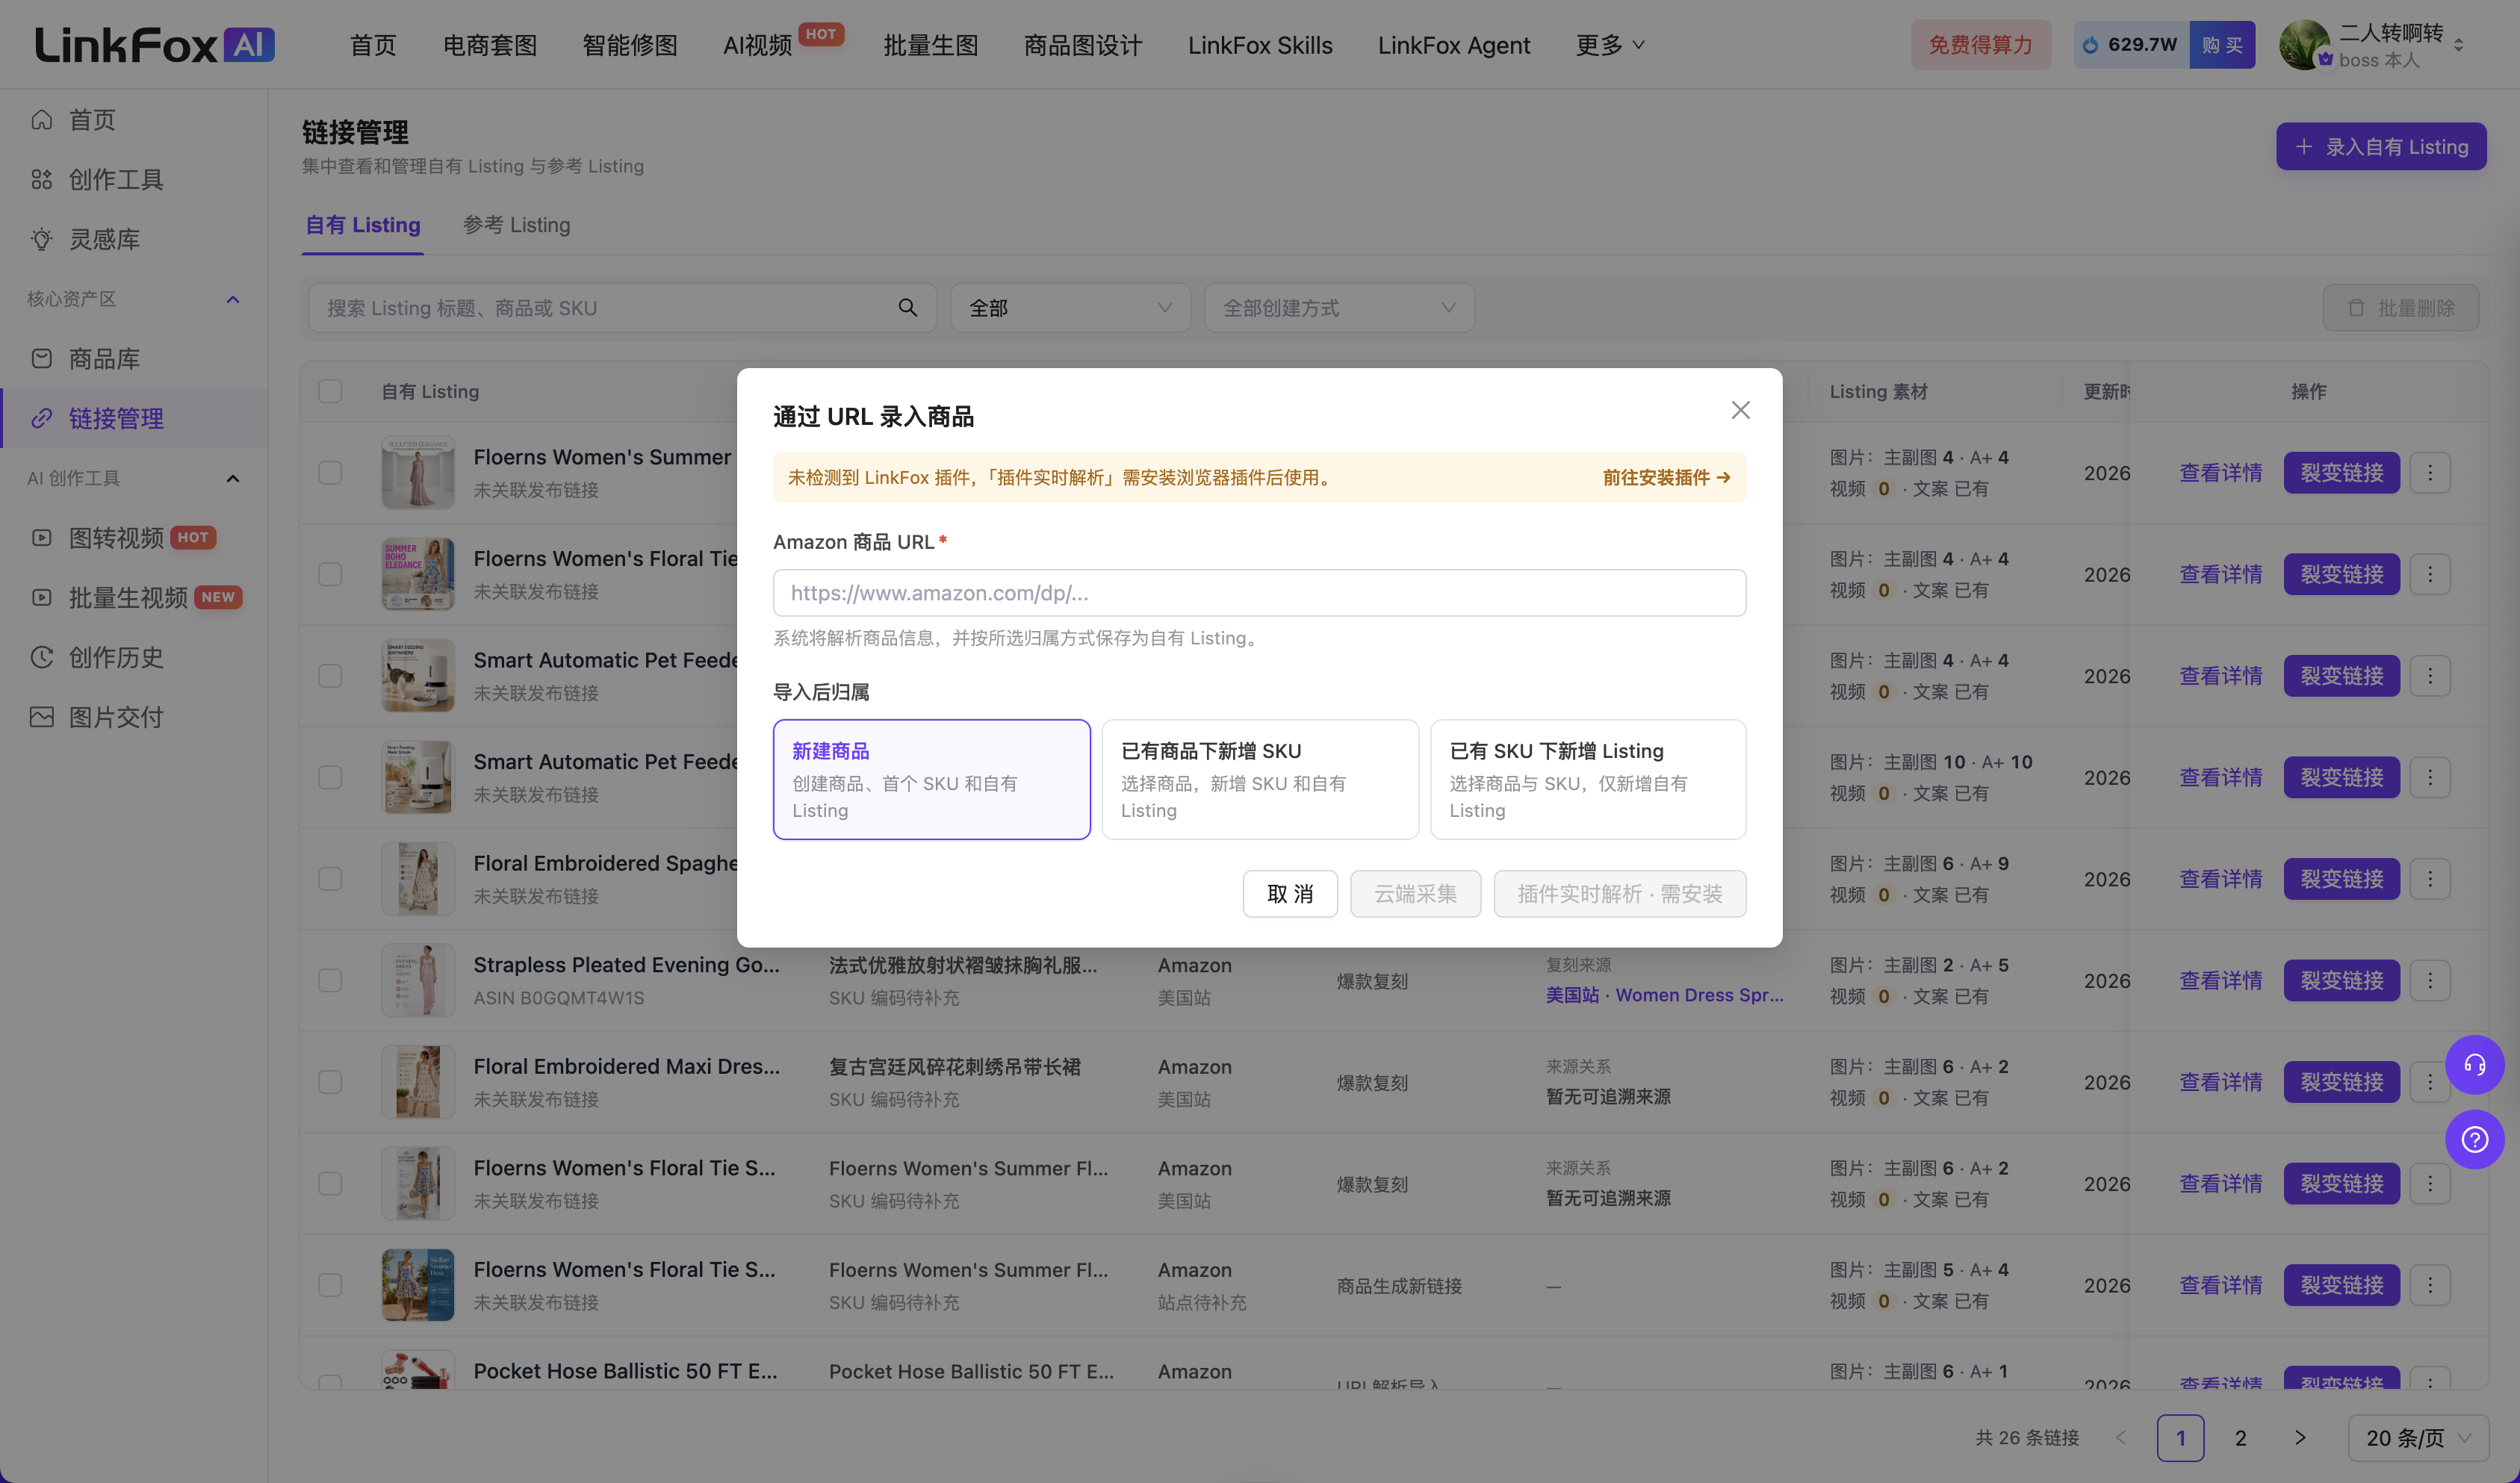The height and width of the screenshot is (1483, 2520).
Task: Open more options for Floral Embroidered Maxi row
Action: click(2430, 1082)
